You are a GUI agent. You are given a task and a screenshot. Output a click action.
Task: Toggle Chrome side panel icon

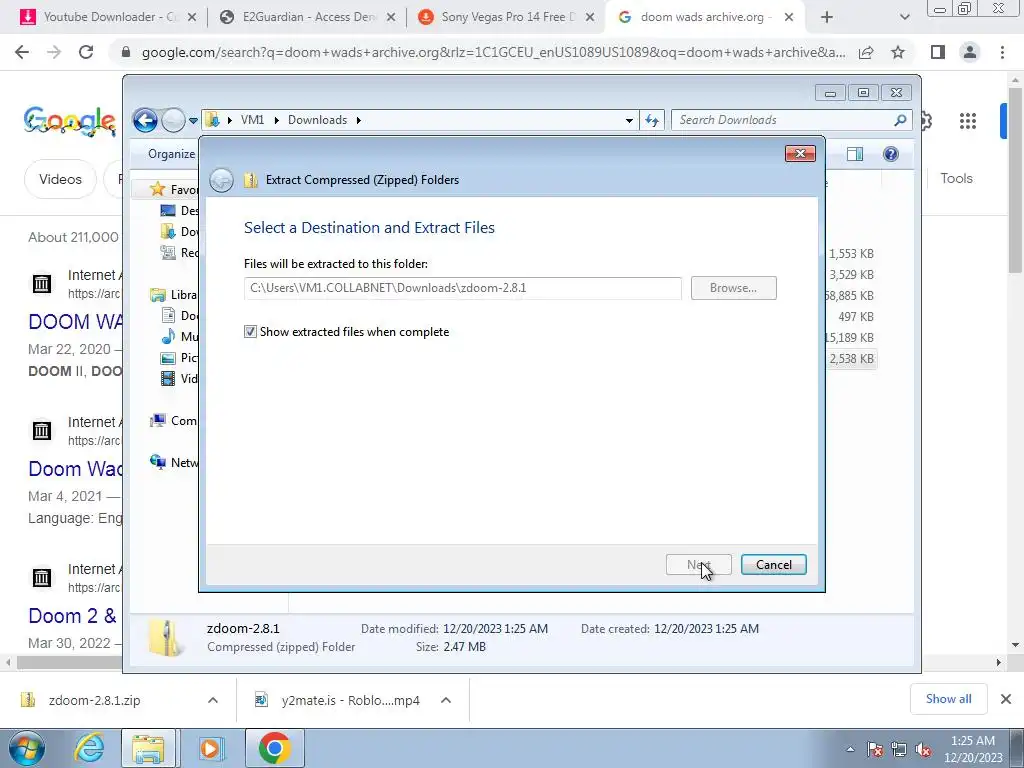click(938, 52)
